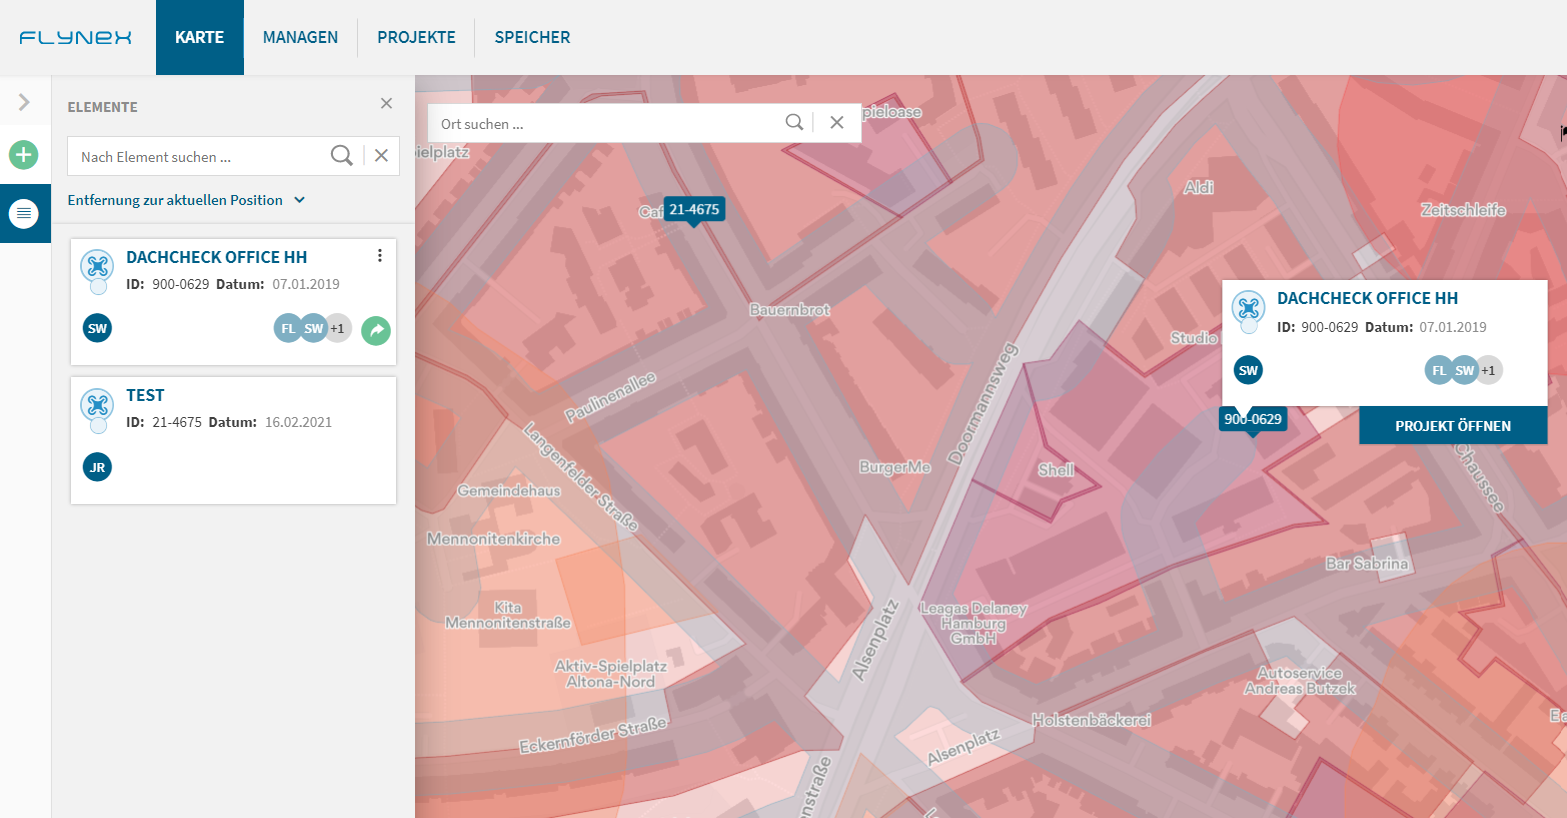Screen dimensions: 1567x818
Task: Click the Shell label on the map
Action: (1056, 470)
